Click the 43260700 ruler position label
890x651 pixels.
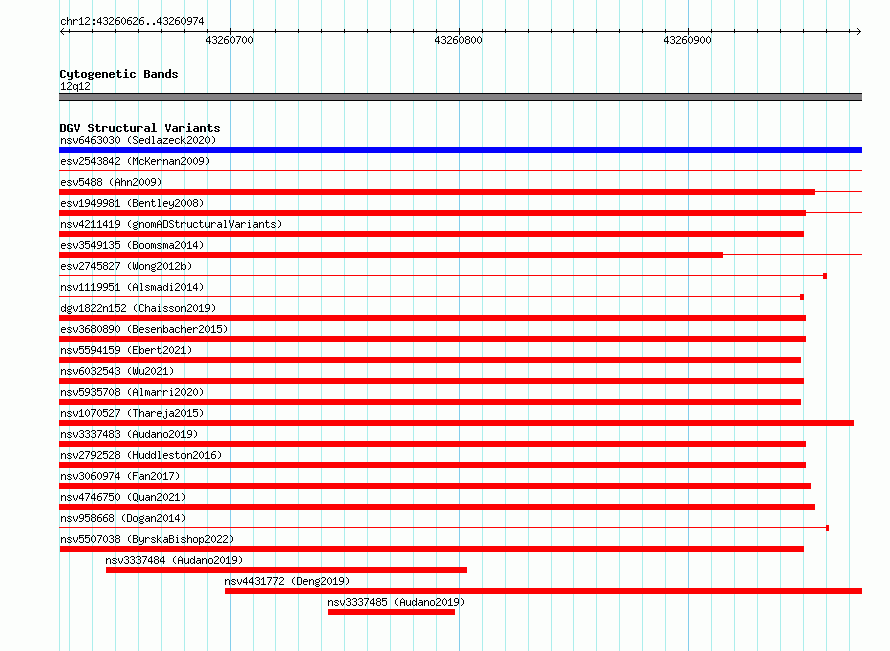click(229, 40)
